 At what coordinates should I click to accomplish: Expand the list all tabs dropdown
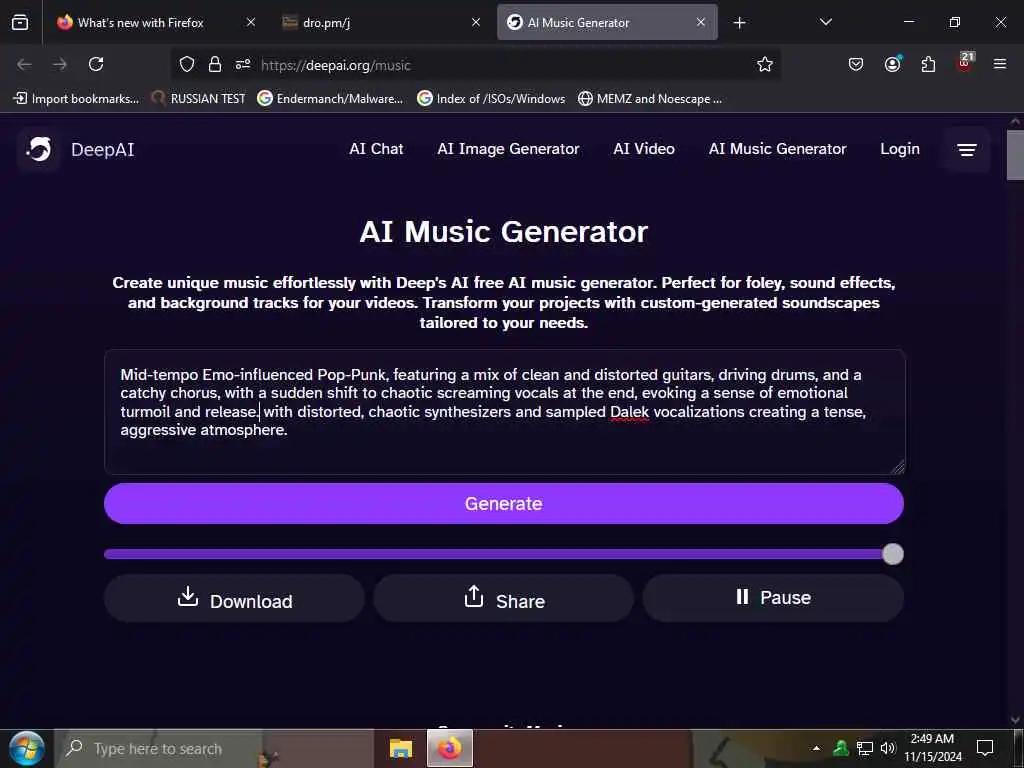(825, 22)
